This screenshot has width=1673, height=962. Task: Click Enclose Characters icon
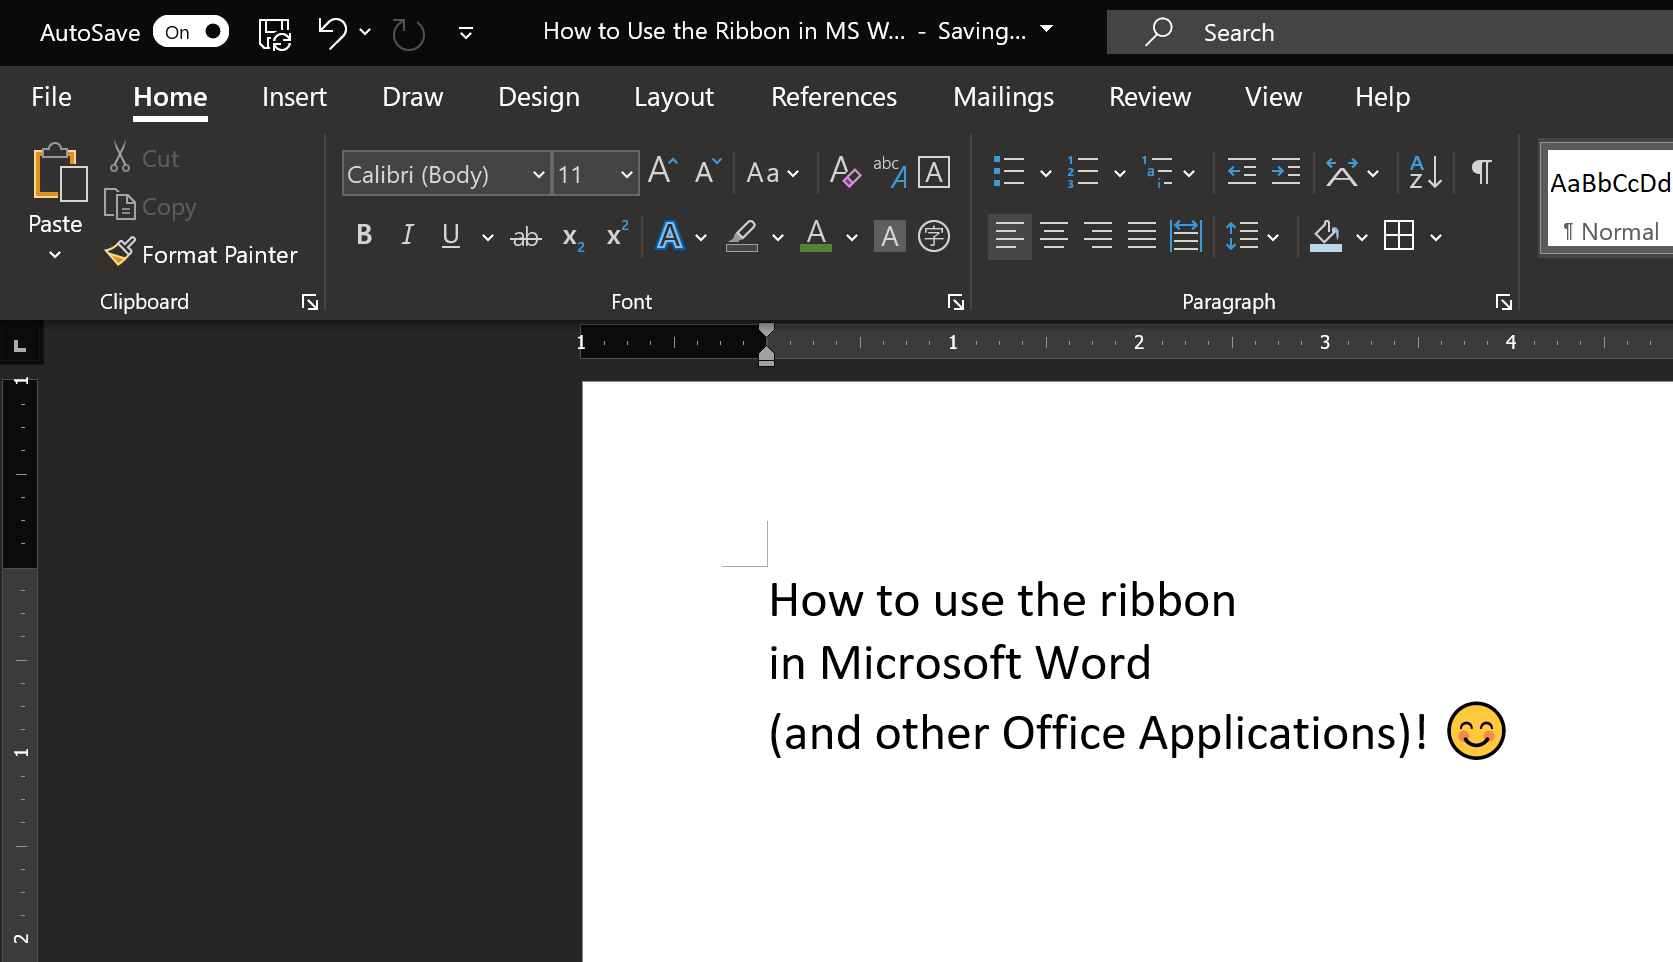click(934, 236)
